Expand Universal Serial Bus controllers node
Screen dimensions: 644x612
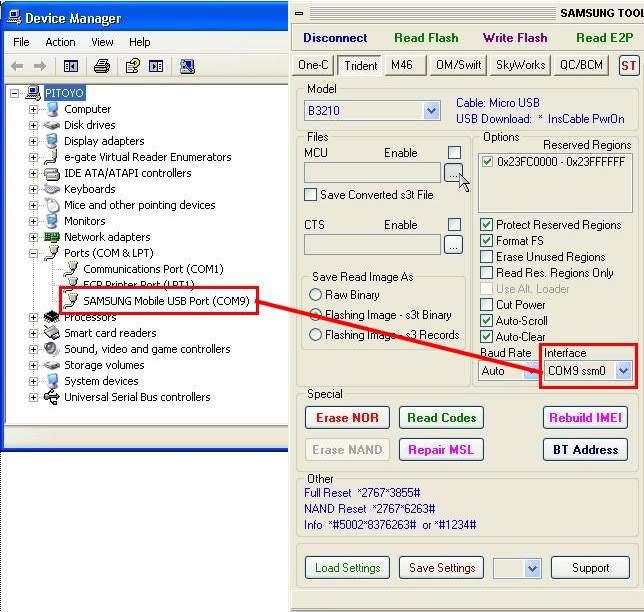point(33,397)
